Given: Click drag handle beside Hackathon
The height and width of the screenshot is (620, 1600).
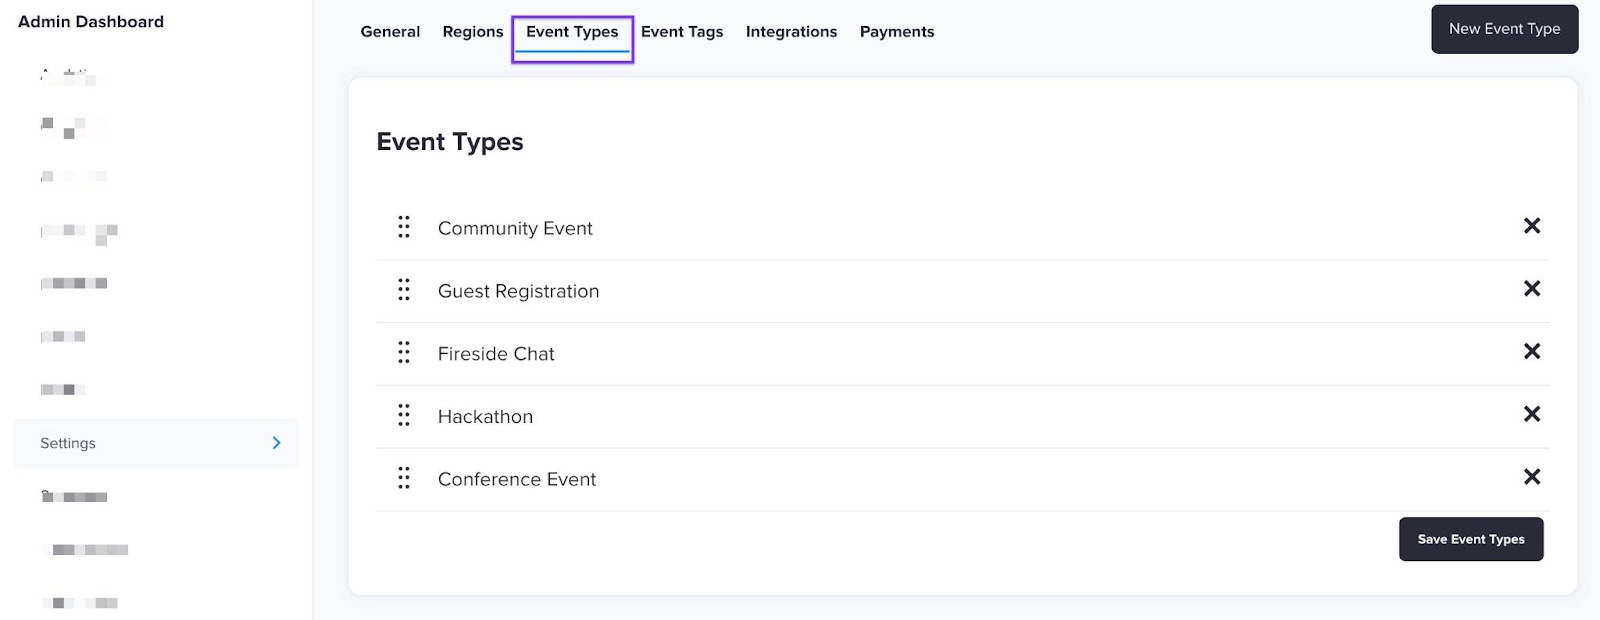Looking at the screenshot, I should [x=404, y=415].
